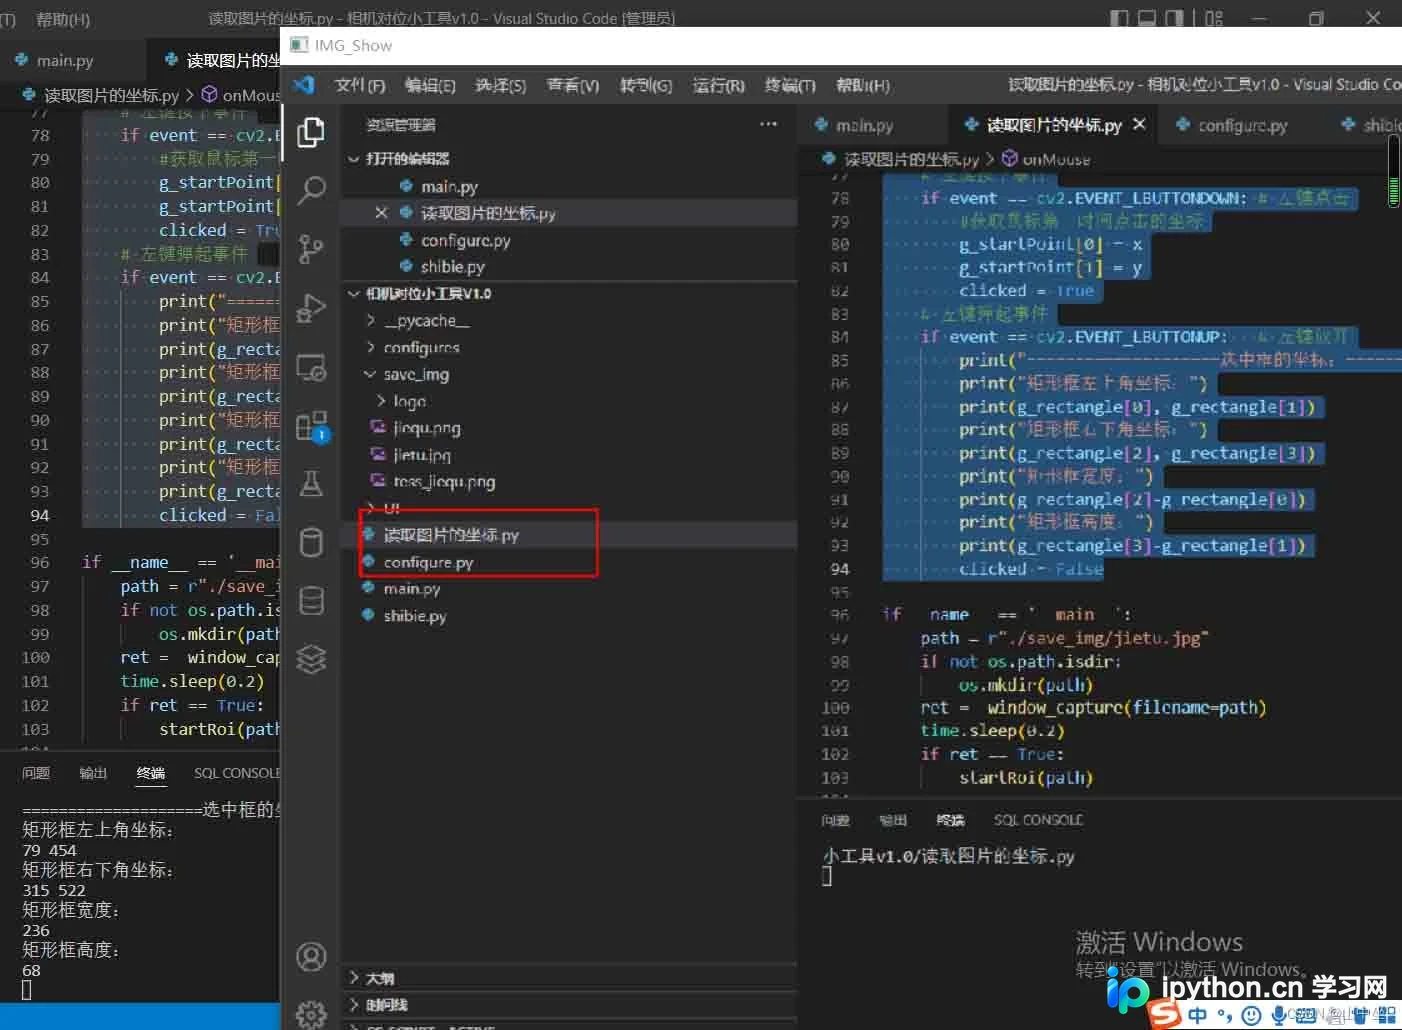Select 输出 panel tab in background VS Code

93,773
